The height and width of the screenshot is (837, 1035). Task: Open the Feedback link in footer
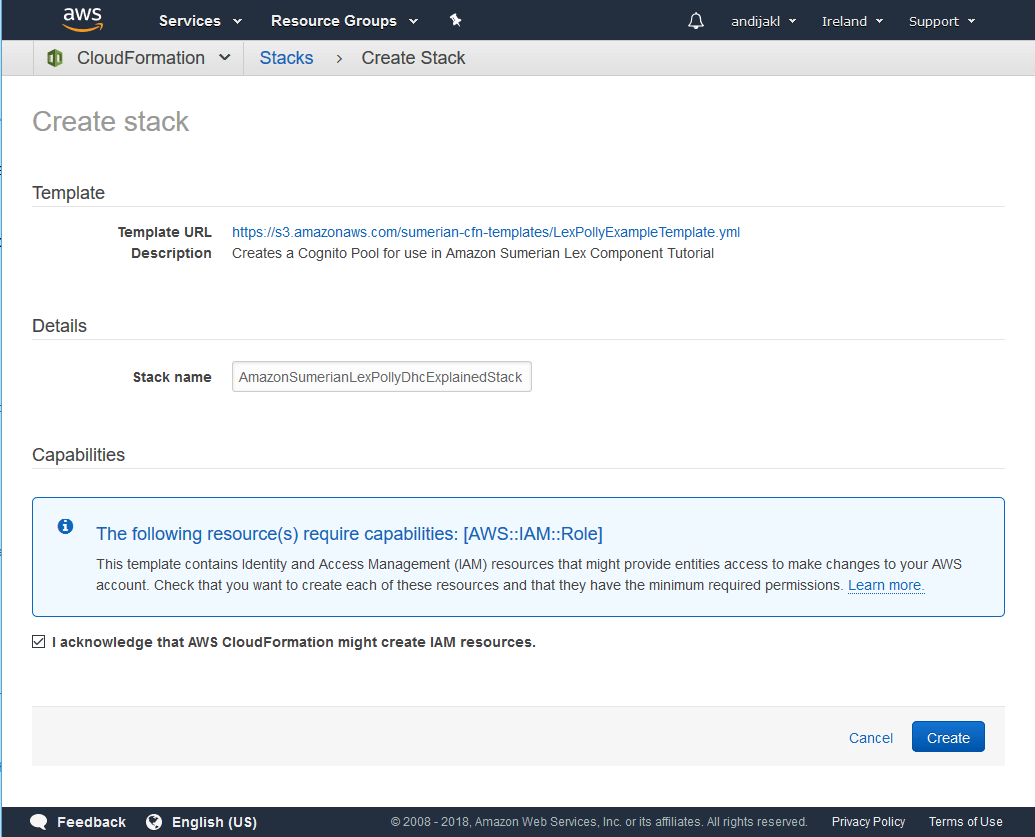click(x=91, y=822)
